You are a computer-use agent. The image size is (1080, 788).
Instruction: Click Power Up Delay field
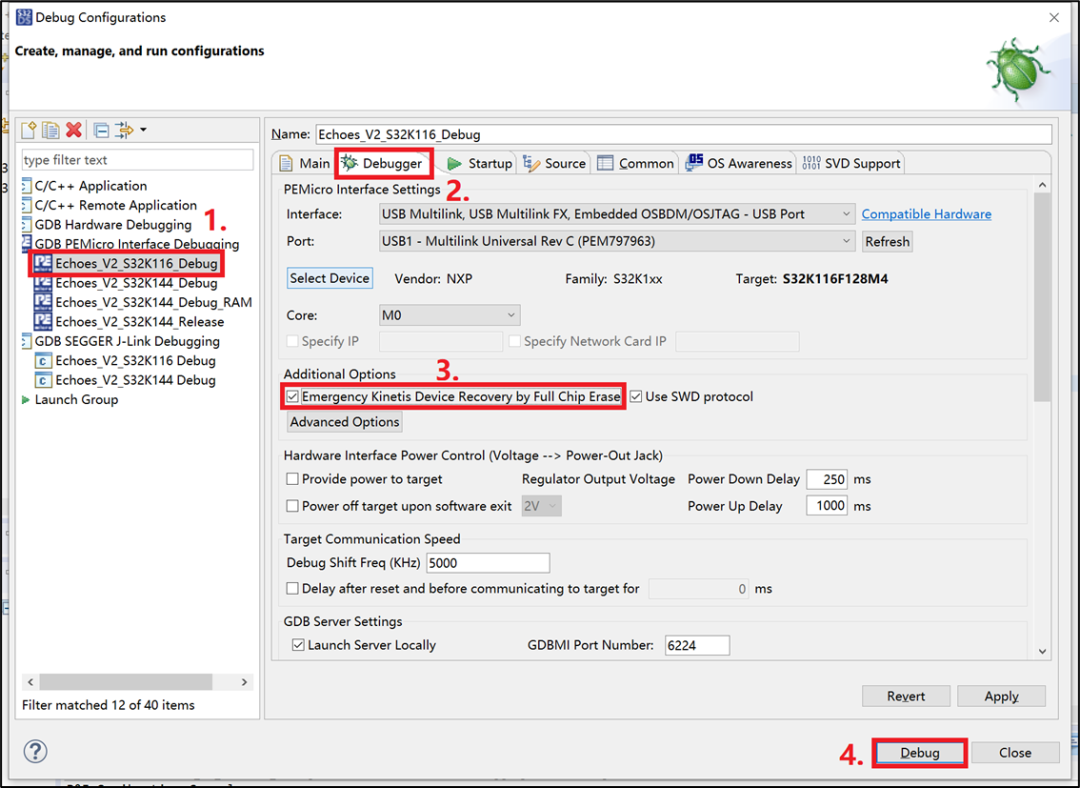pyautogui.click(x=827, y=506)
